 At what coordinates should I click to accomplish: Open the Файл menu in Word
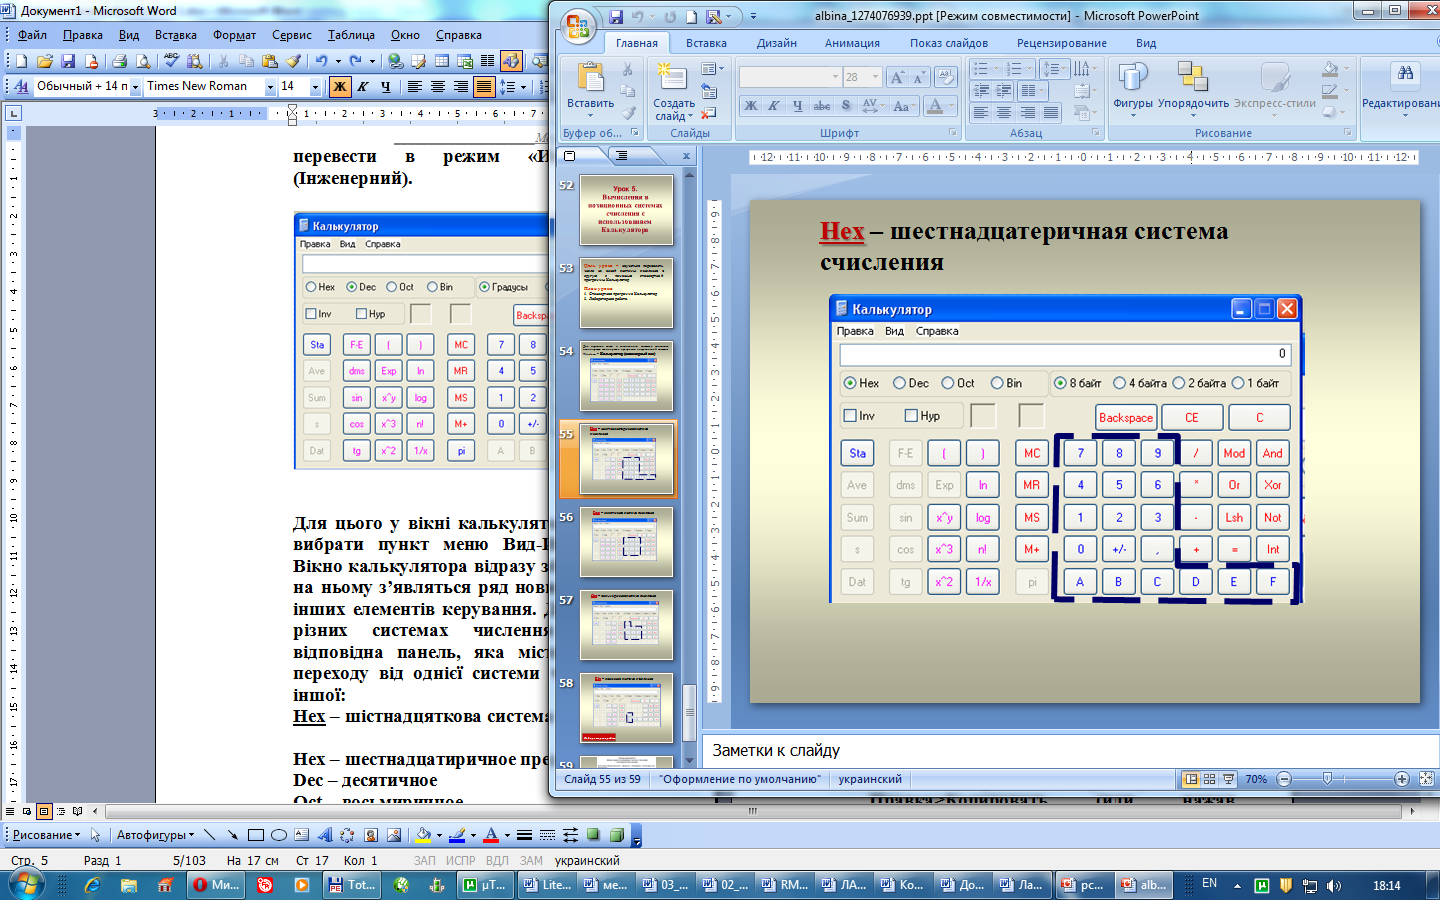[x=32, y=35]
